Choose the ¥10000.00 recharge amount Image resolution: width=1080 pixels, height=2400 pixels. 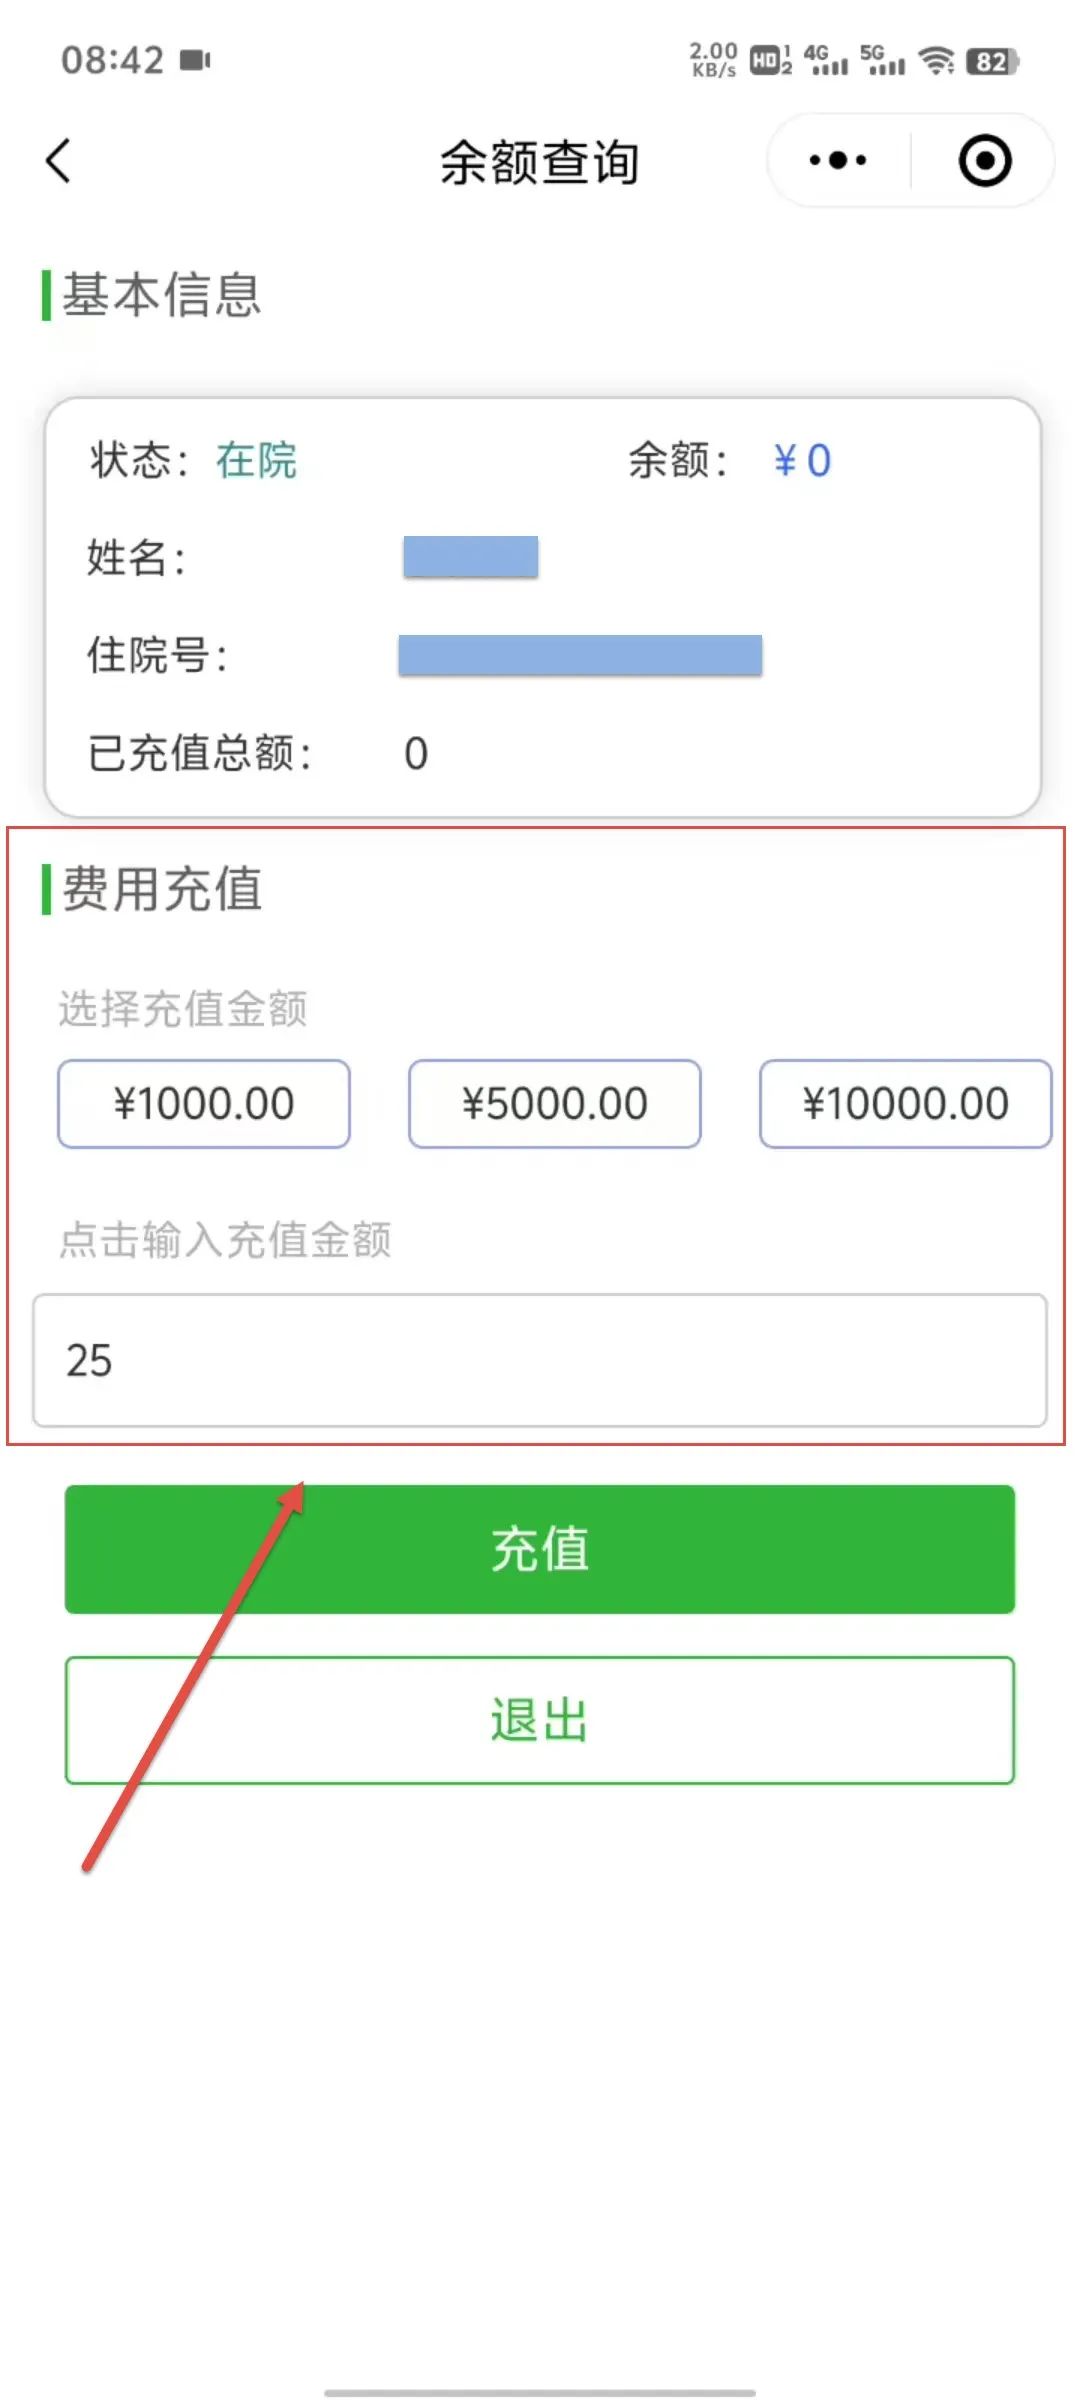click(906, 1104)
